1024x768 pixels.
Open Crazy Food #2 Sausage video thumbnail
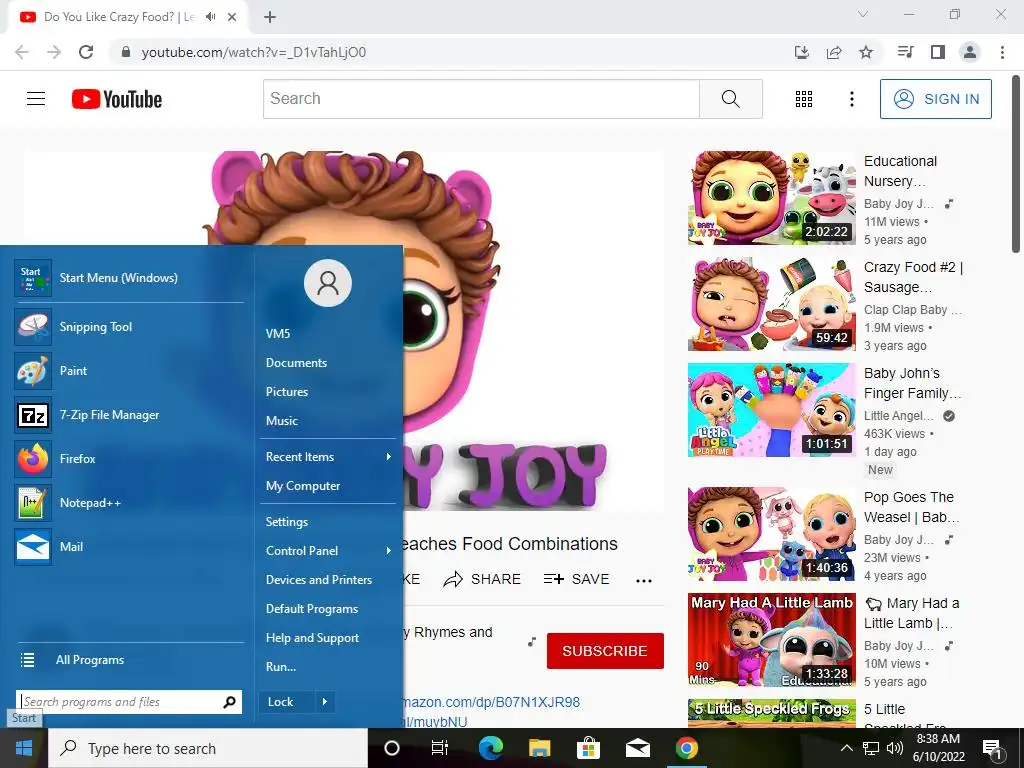tap(772, 304)
